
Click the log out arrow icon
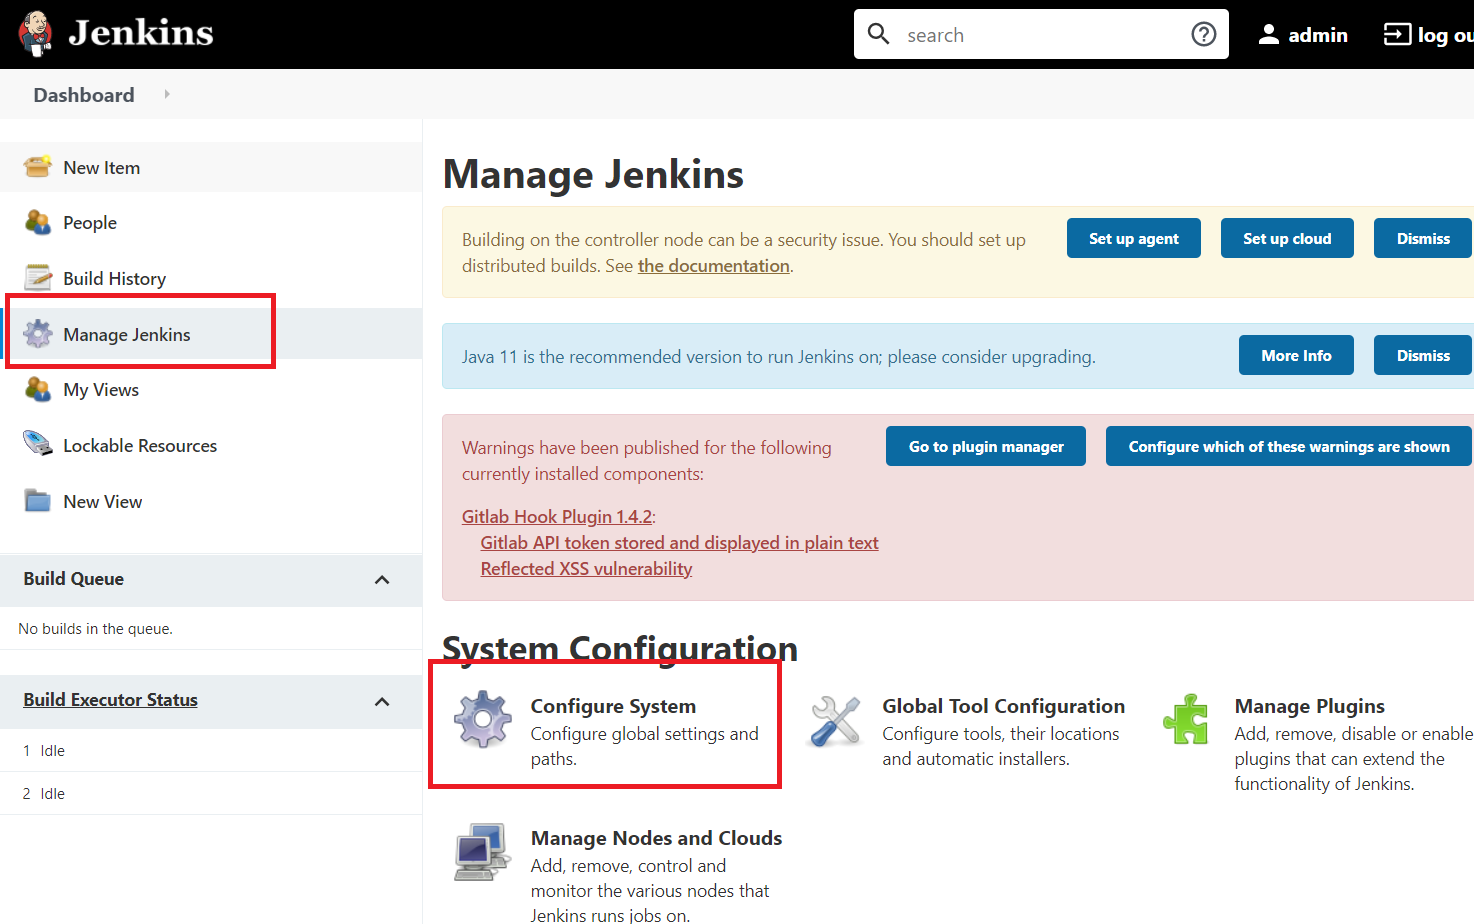point(1397,35)
